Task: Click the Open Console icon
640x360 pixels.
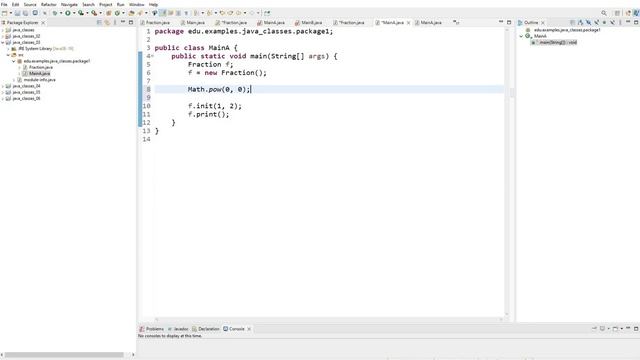Action: [x=615, y=329]
